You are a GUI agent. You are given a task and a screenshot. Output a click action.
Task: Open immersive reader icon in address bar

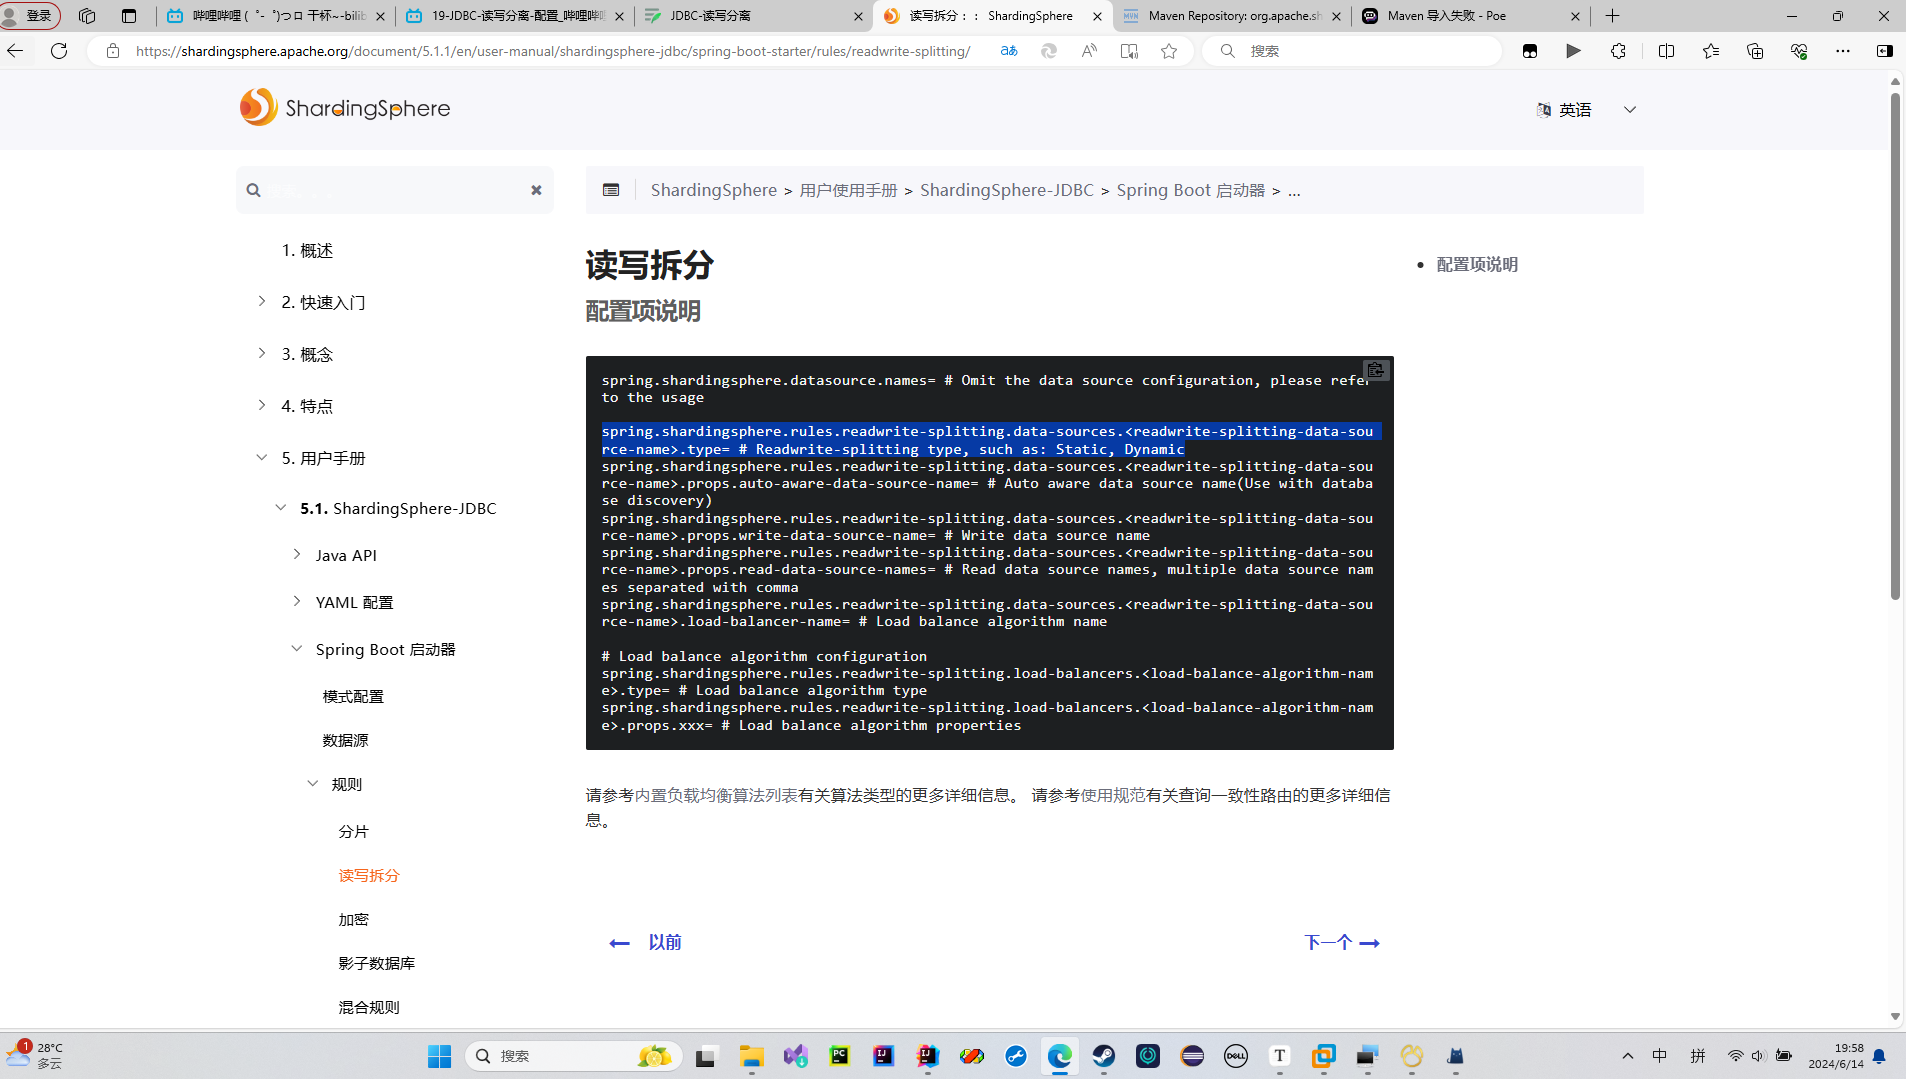coord(1129,51)
